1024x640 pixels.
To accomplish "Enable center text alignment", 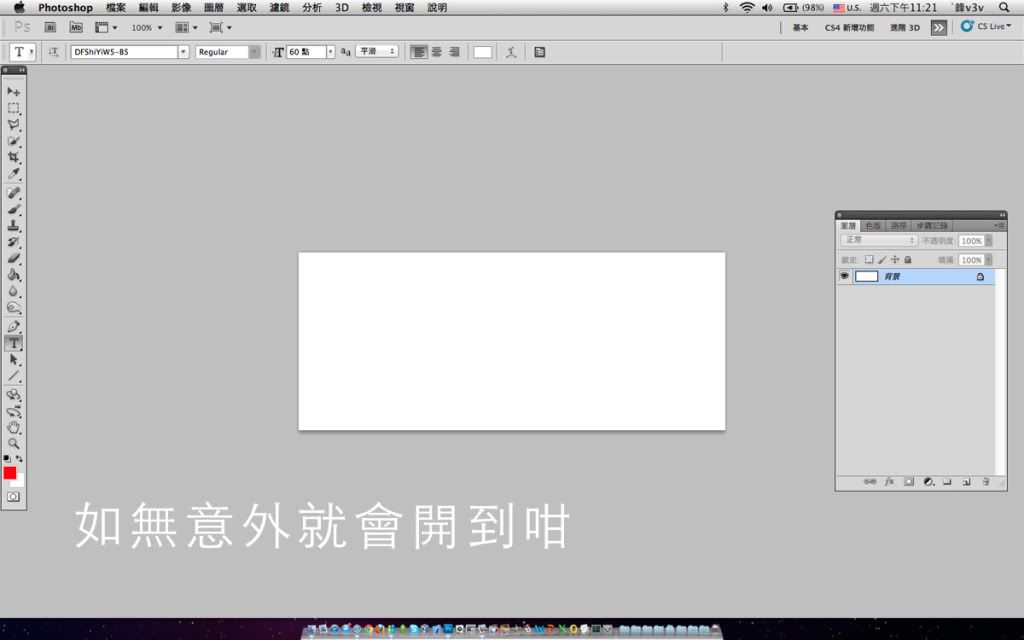I will [437, 52].
